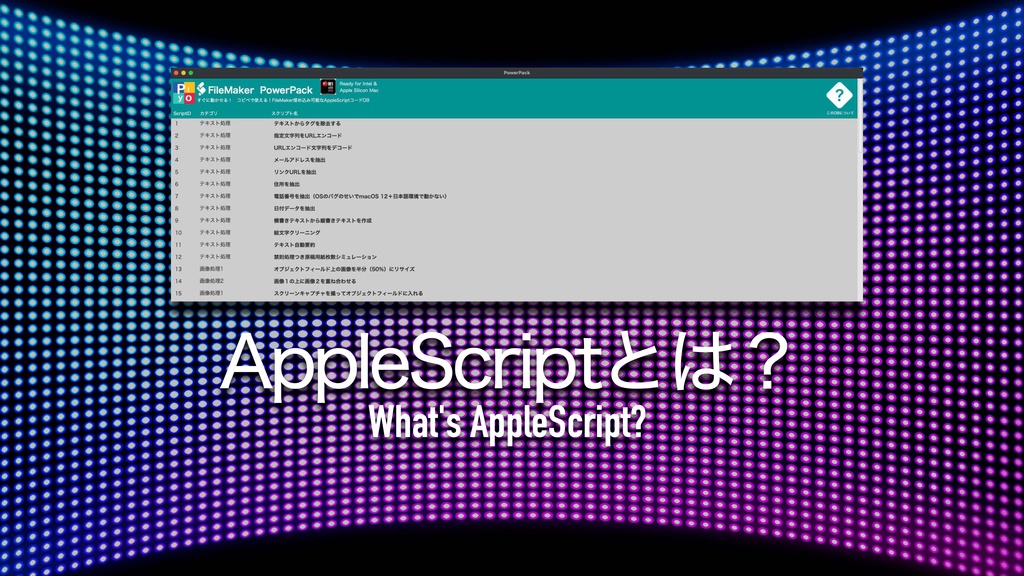Click the この DB について label under help icon
The width and height of the screenshot is (1024, 576).
[x=840, y=113]
